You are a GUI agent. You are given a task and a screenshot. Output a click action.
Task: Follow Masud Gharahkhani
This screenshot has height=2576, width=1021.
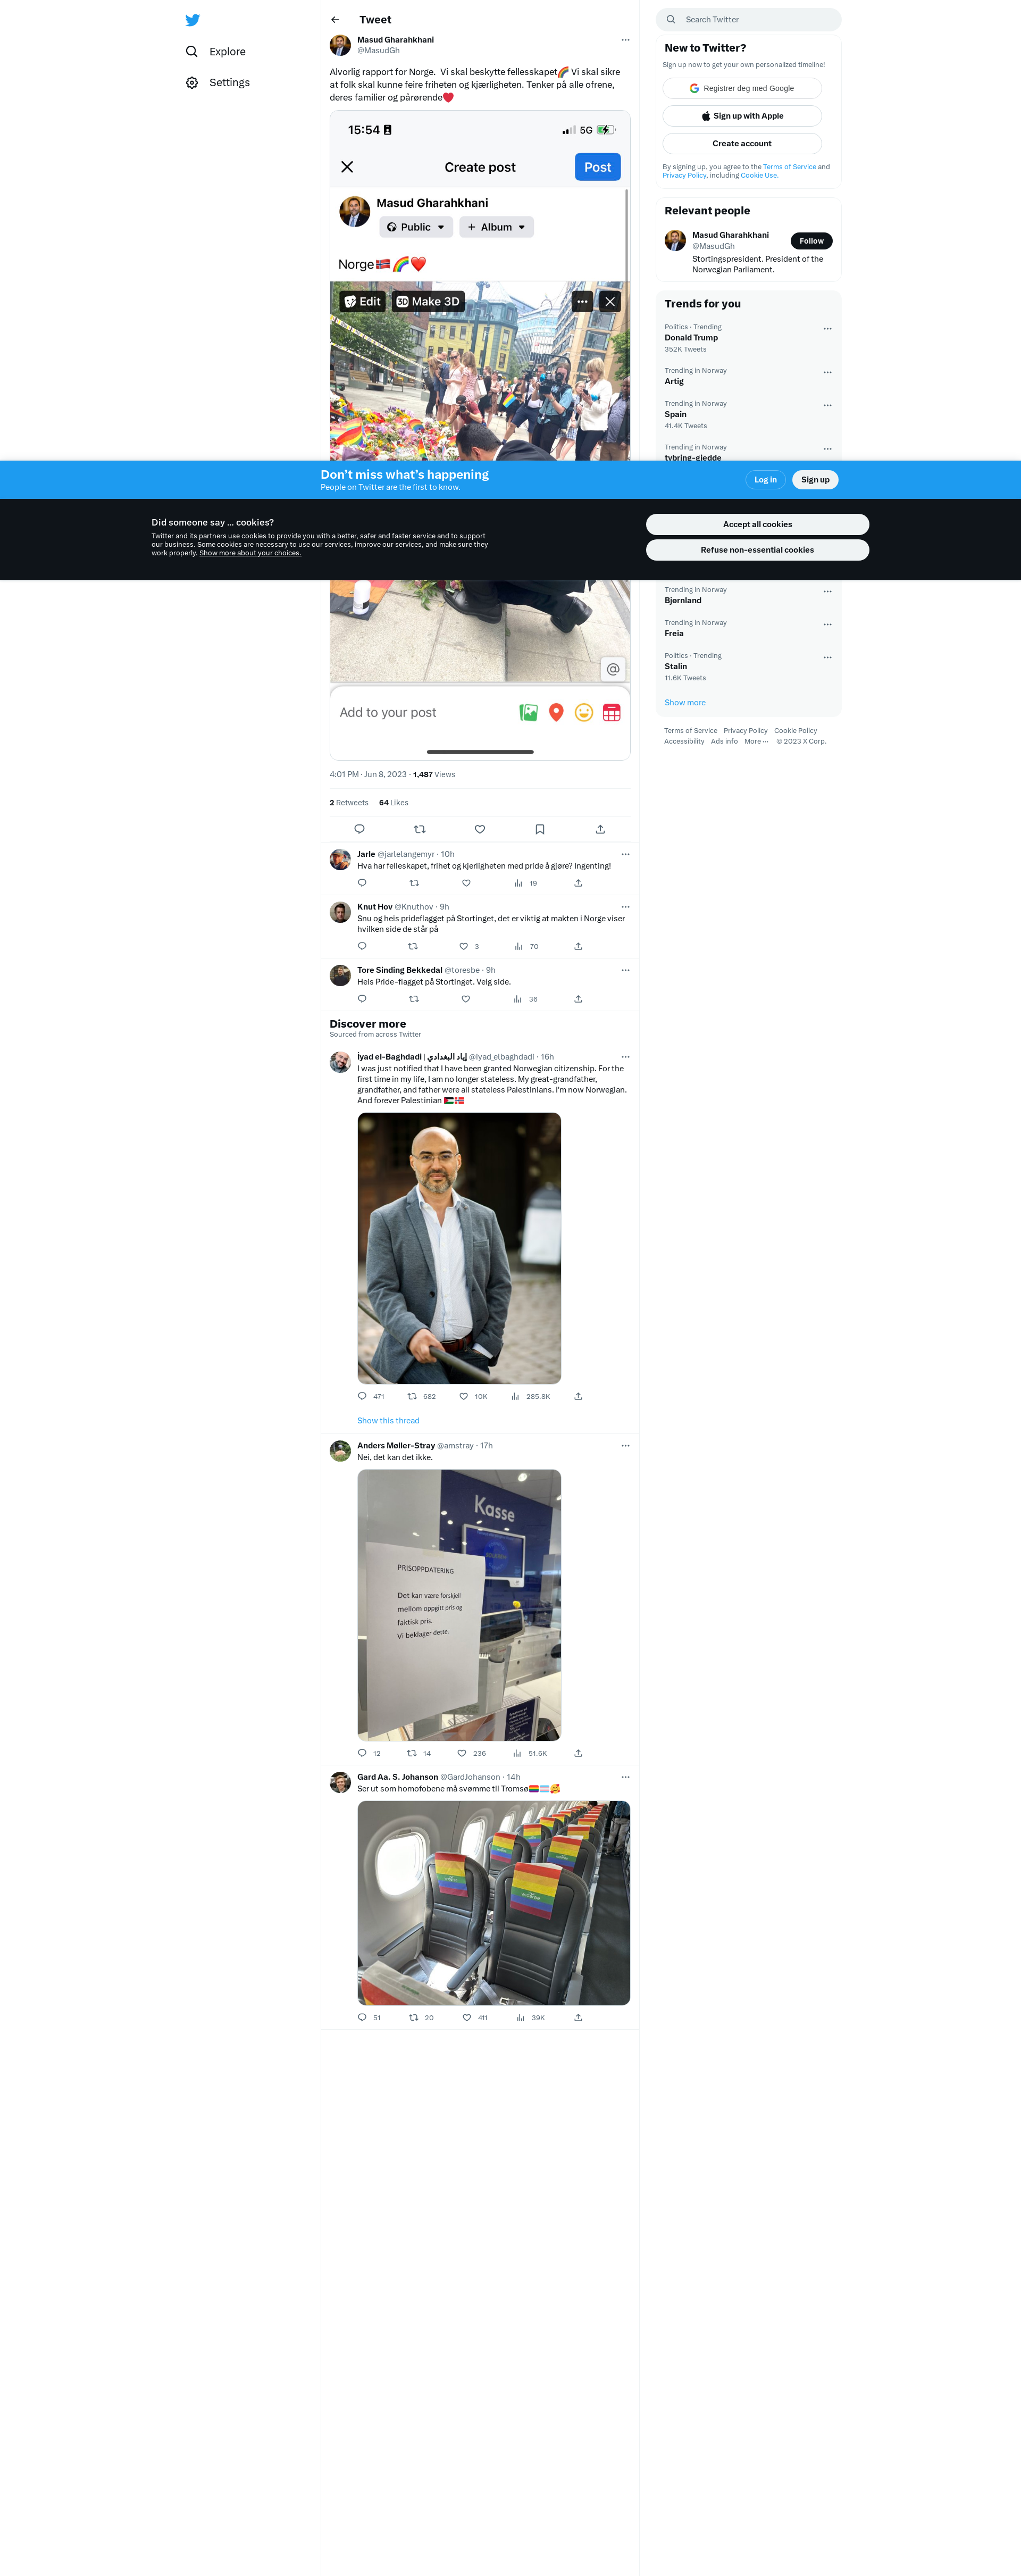coord(811,241)
